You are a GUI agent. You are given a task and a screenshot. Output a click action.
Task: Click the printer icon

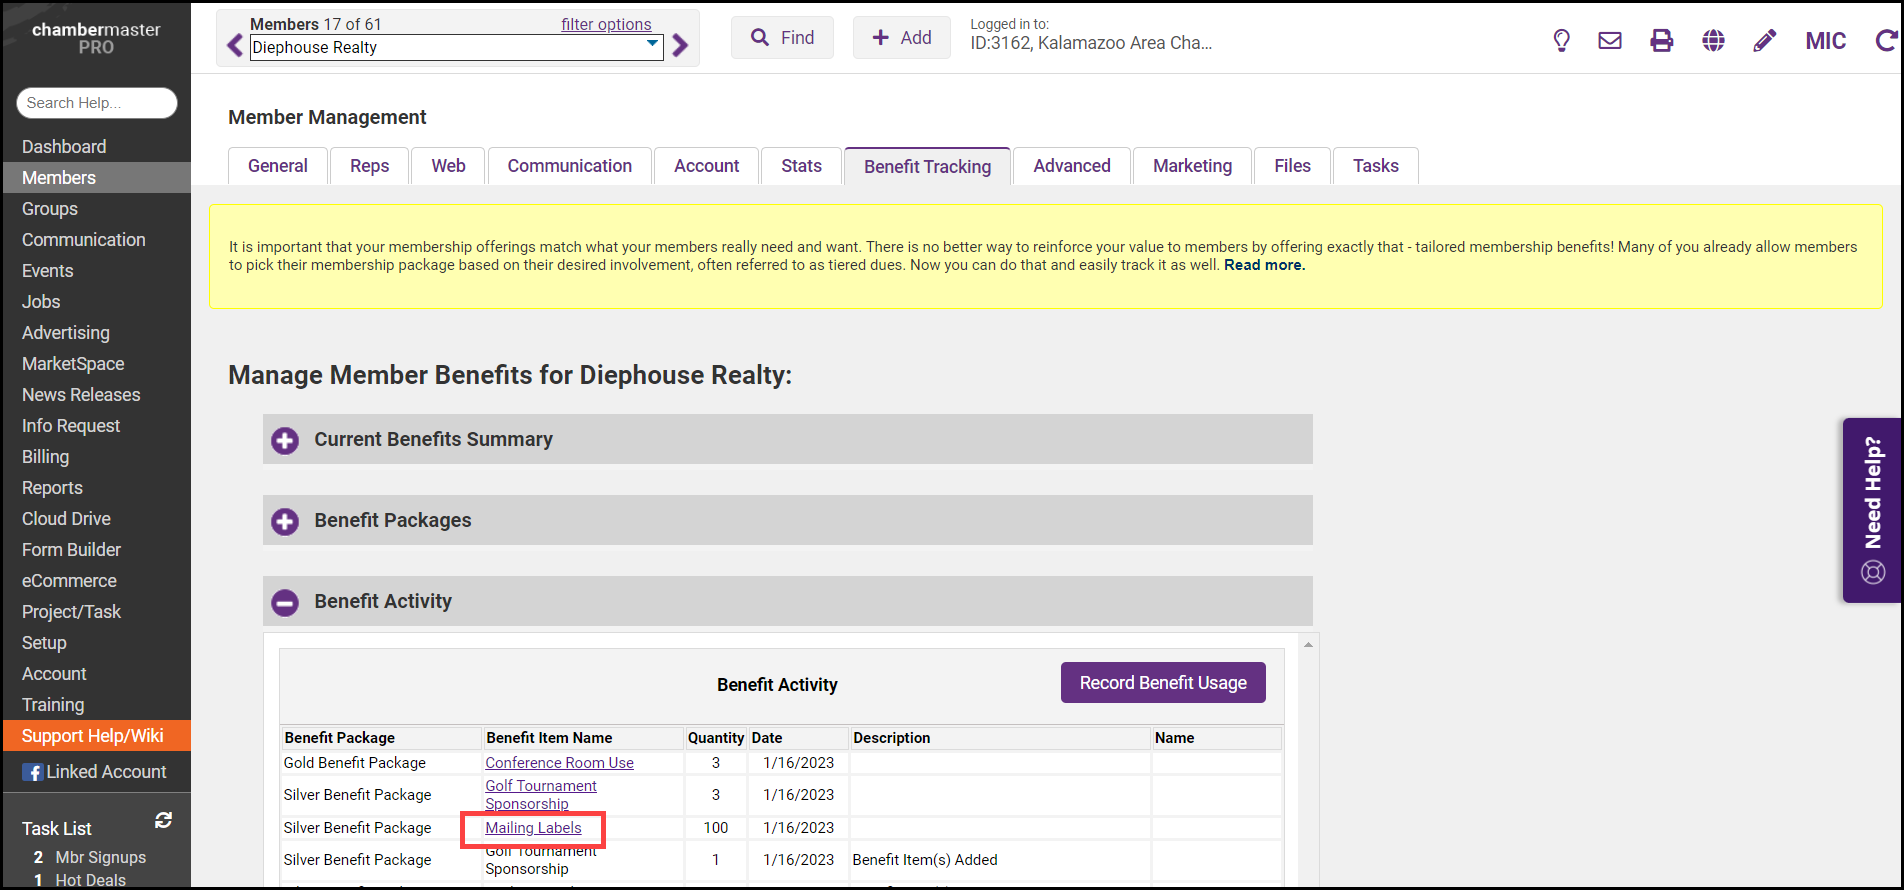tap(1661, 40)
